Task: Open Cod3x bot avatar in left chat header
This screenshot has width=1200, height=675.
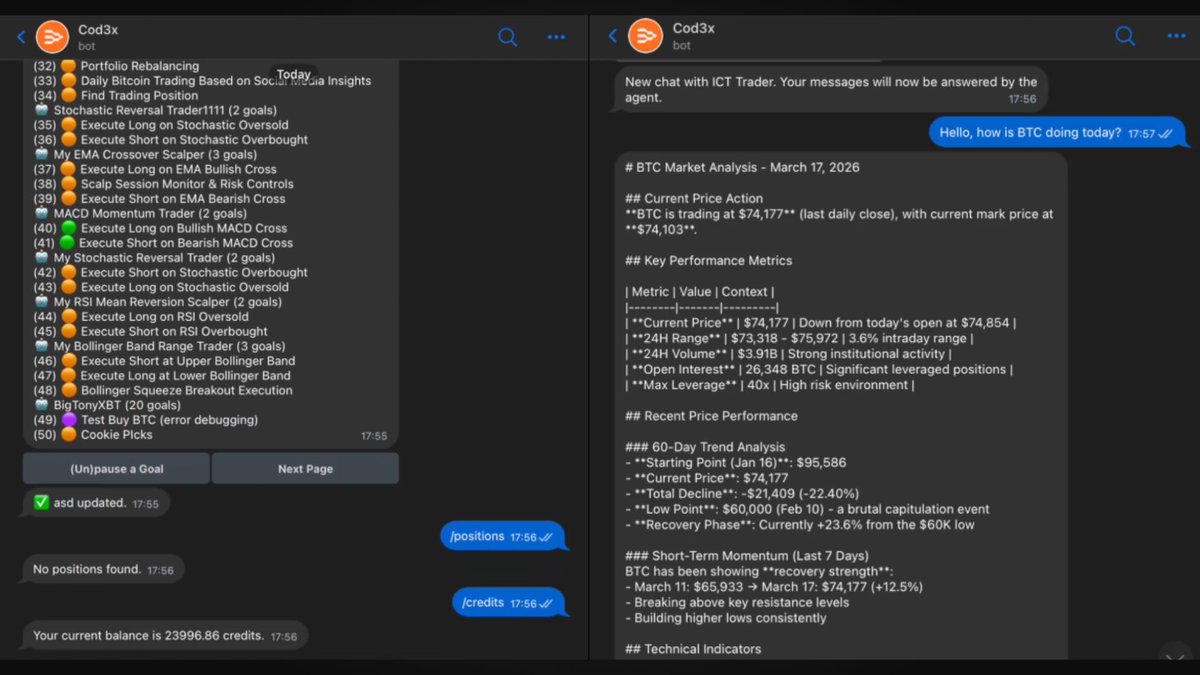Action: click(x=52, y=37)
